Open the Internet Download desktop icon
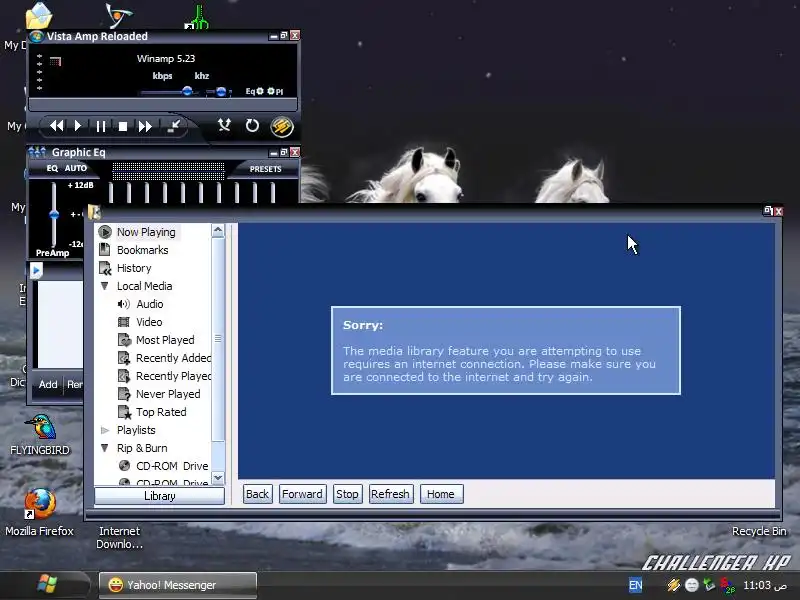 click(119, 537)
